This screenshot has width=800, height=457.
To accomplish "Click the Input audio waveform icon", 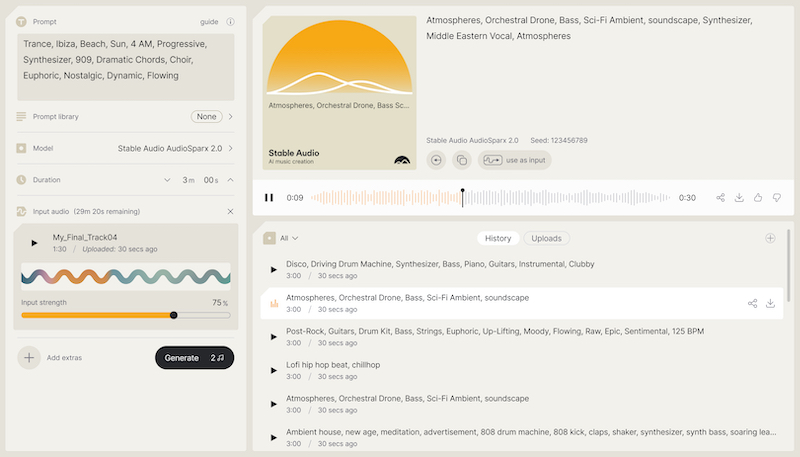I will point(21,211).
